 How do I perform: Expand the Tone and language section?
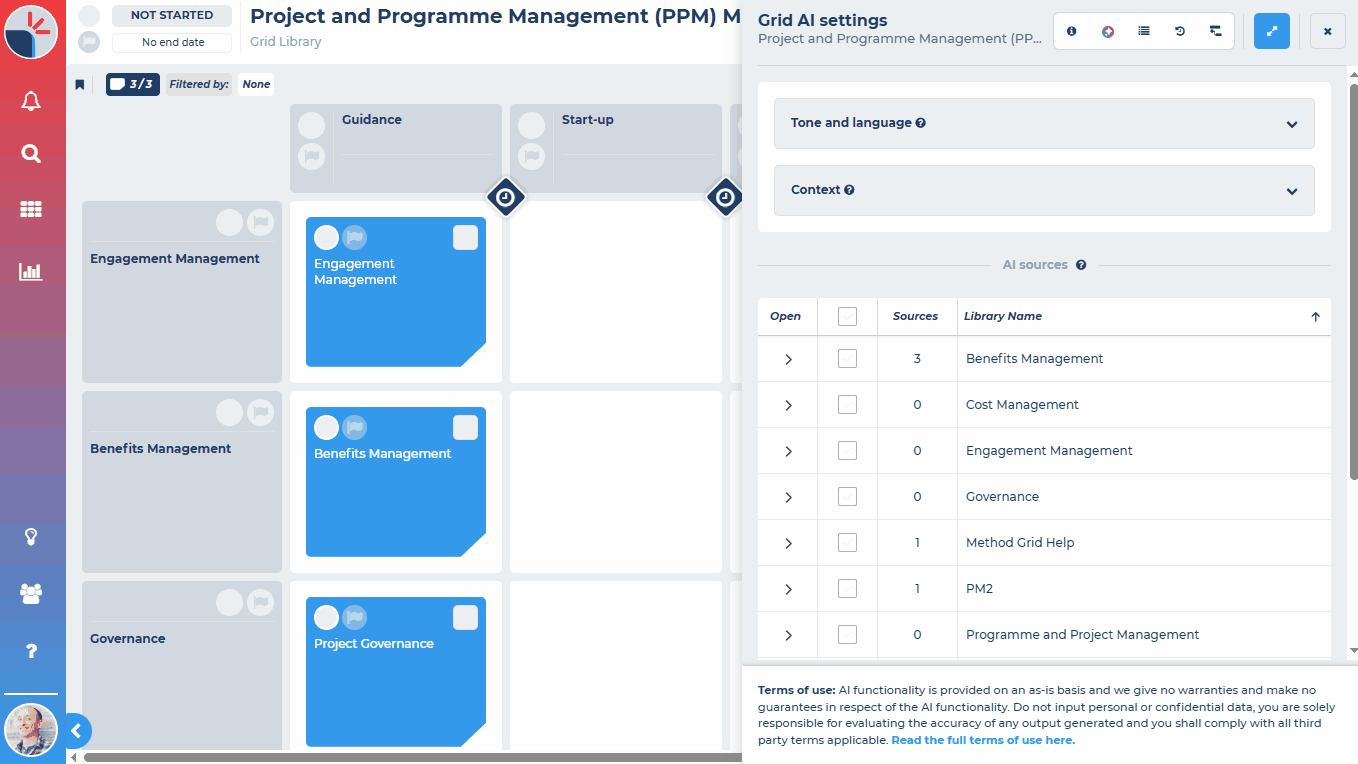[1044, 123]
